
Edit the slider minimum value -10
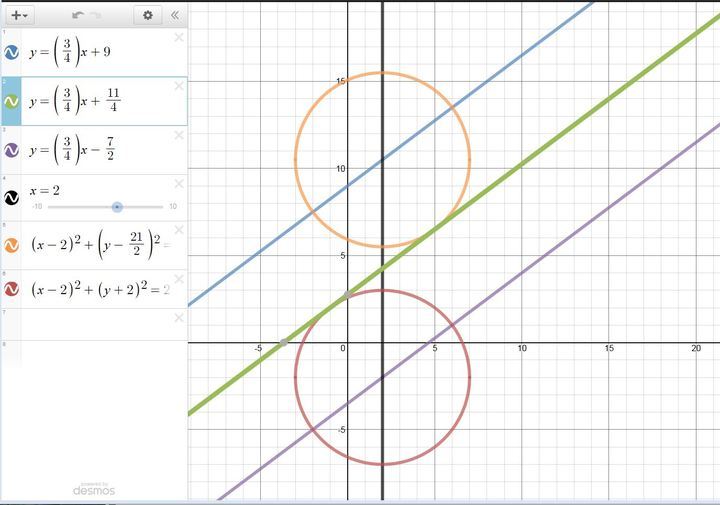(37, 207)
